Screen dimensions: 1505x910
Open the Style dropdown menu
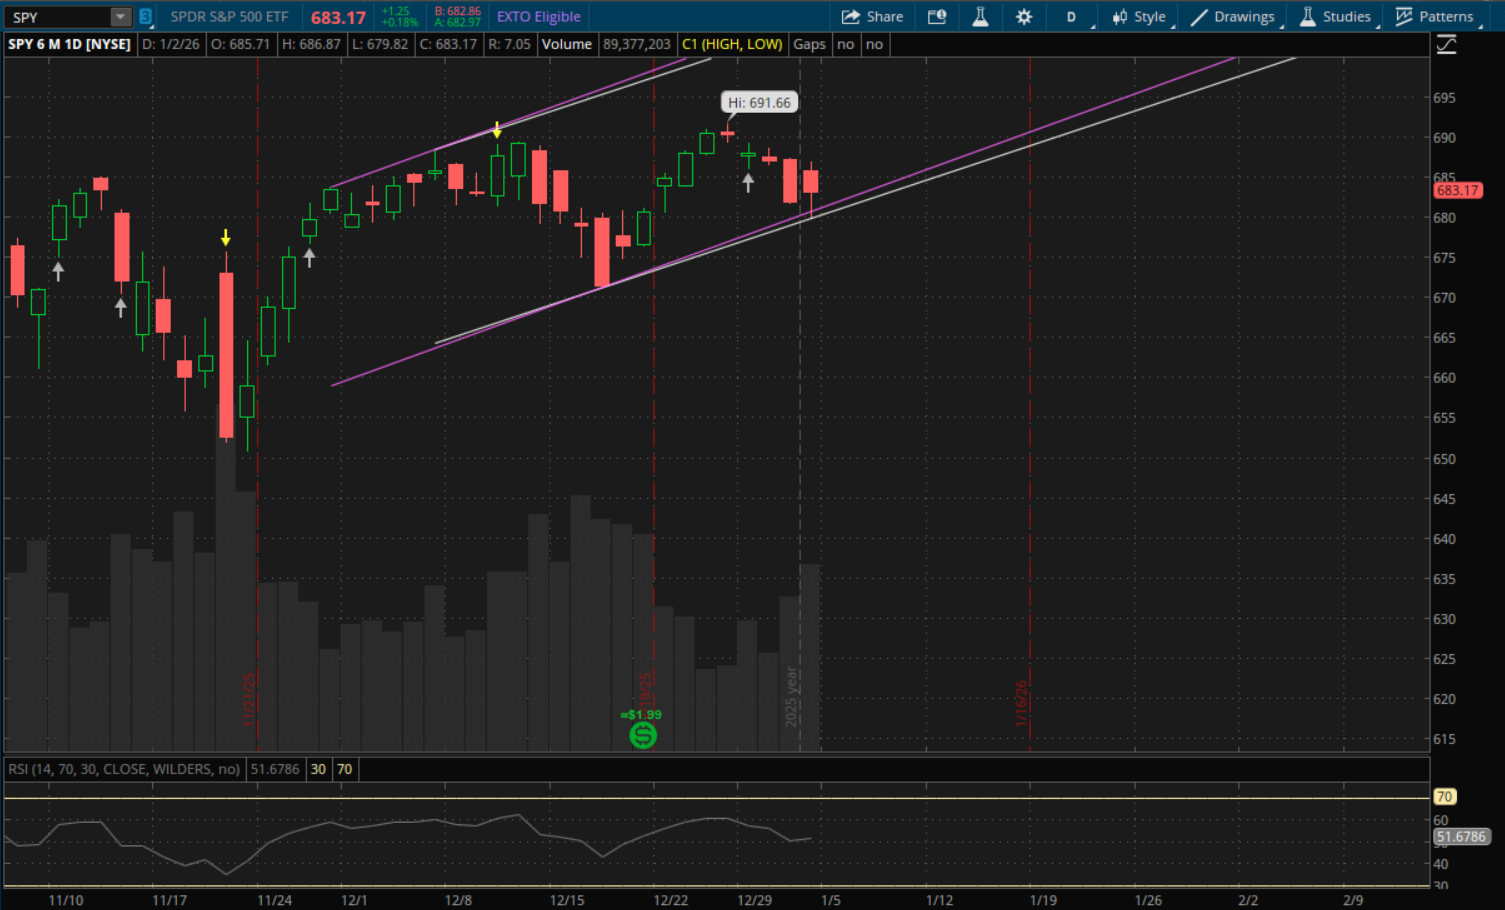1139,17
